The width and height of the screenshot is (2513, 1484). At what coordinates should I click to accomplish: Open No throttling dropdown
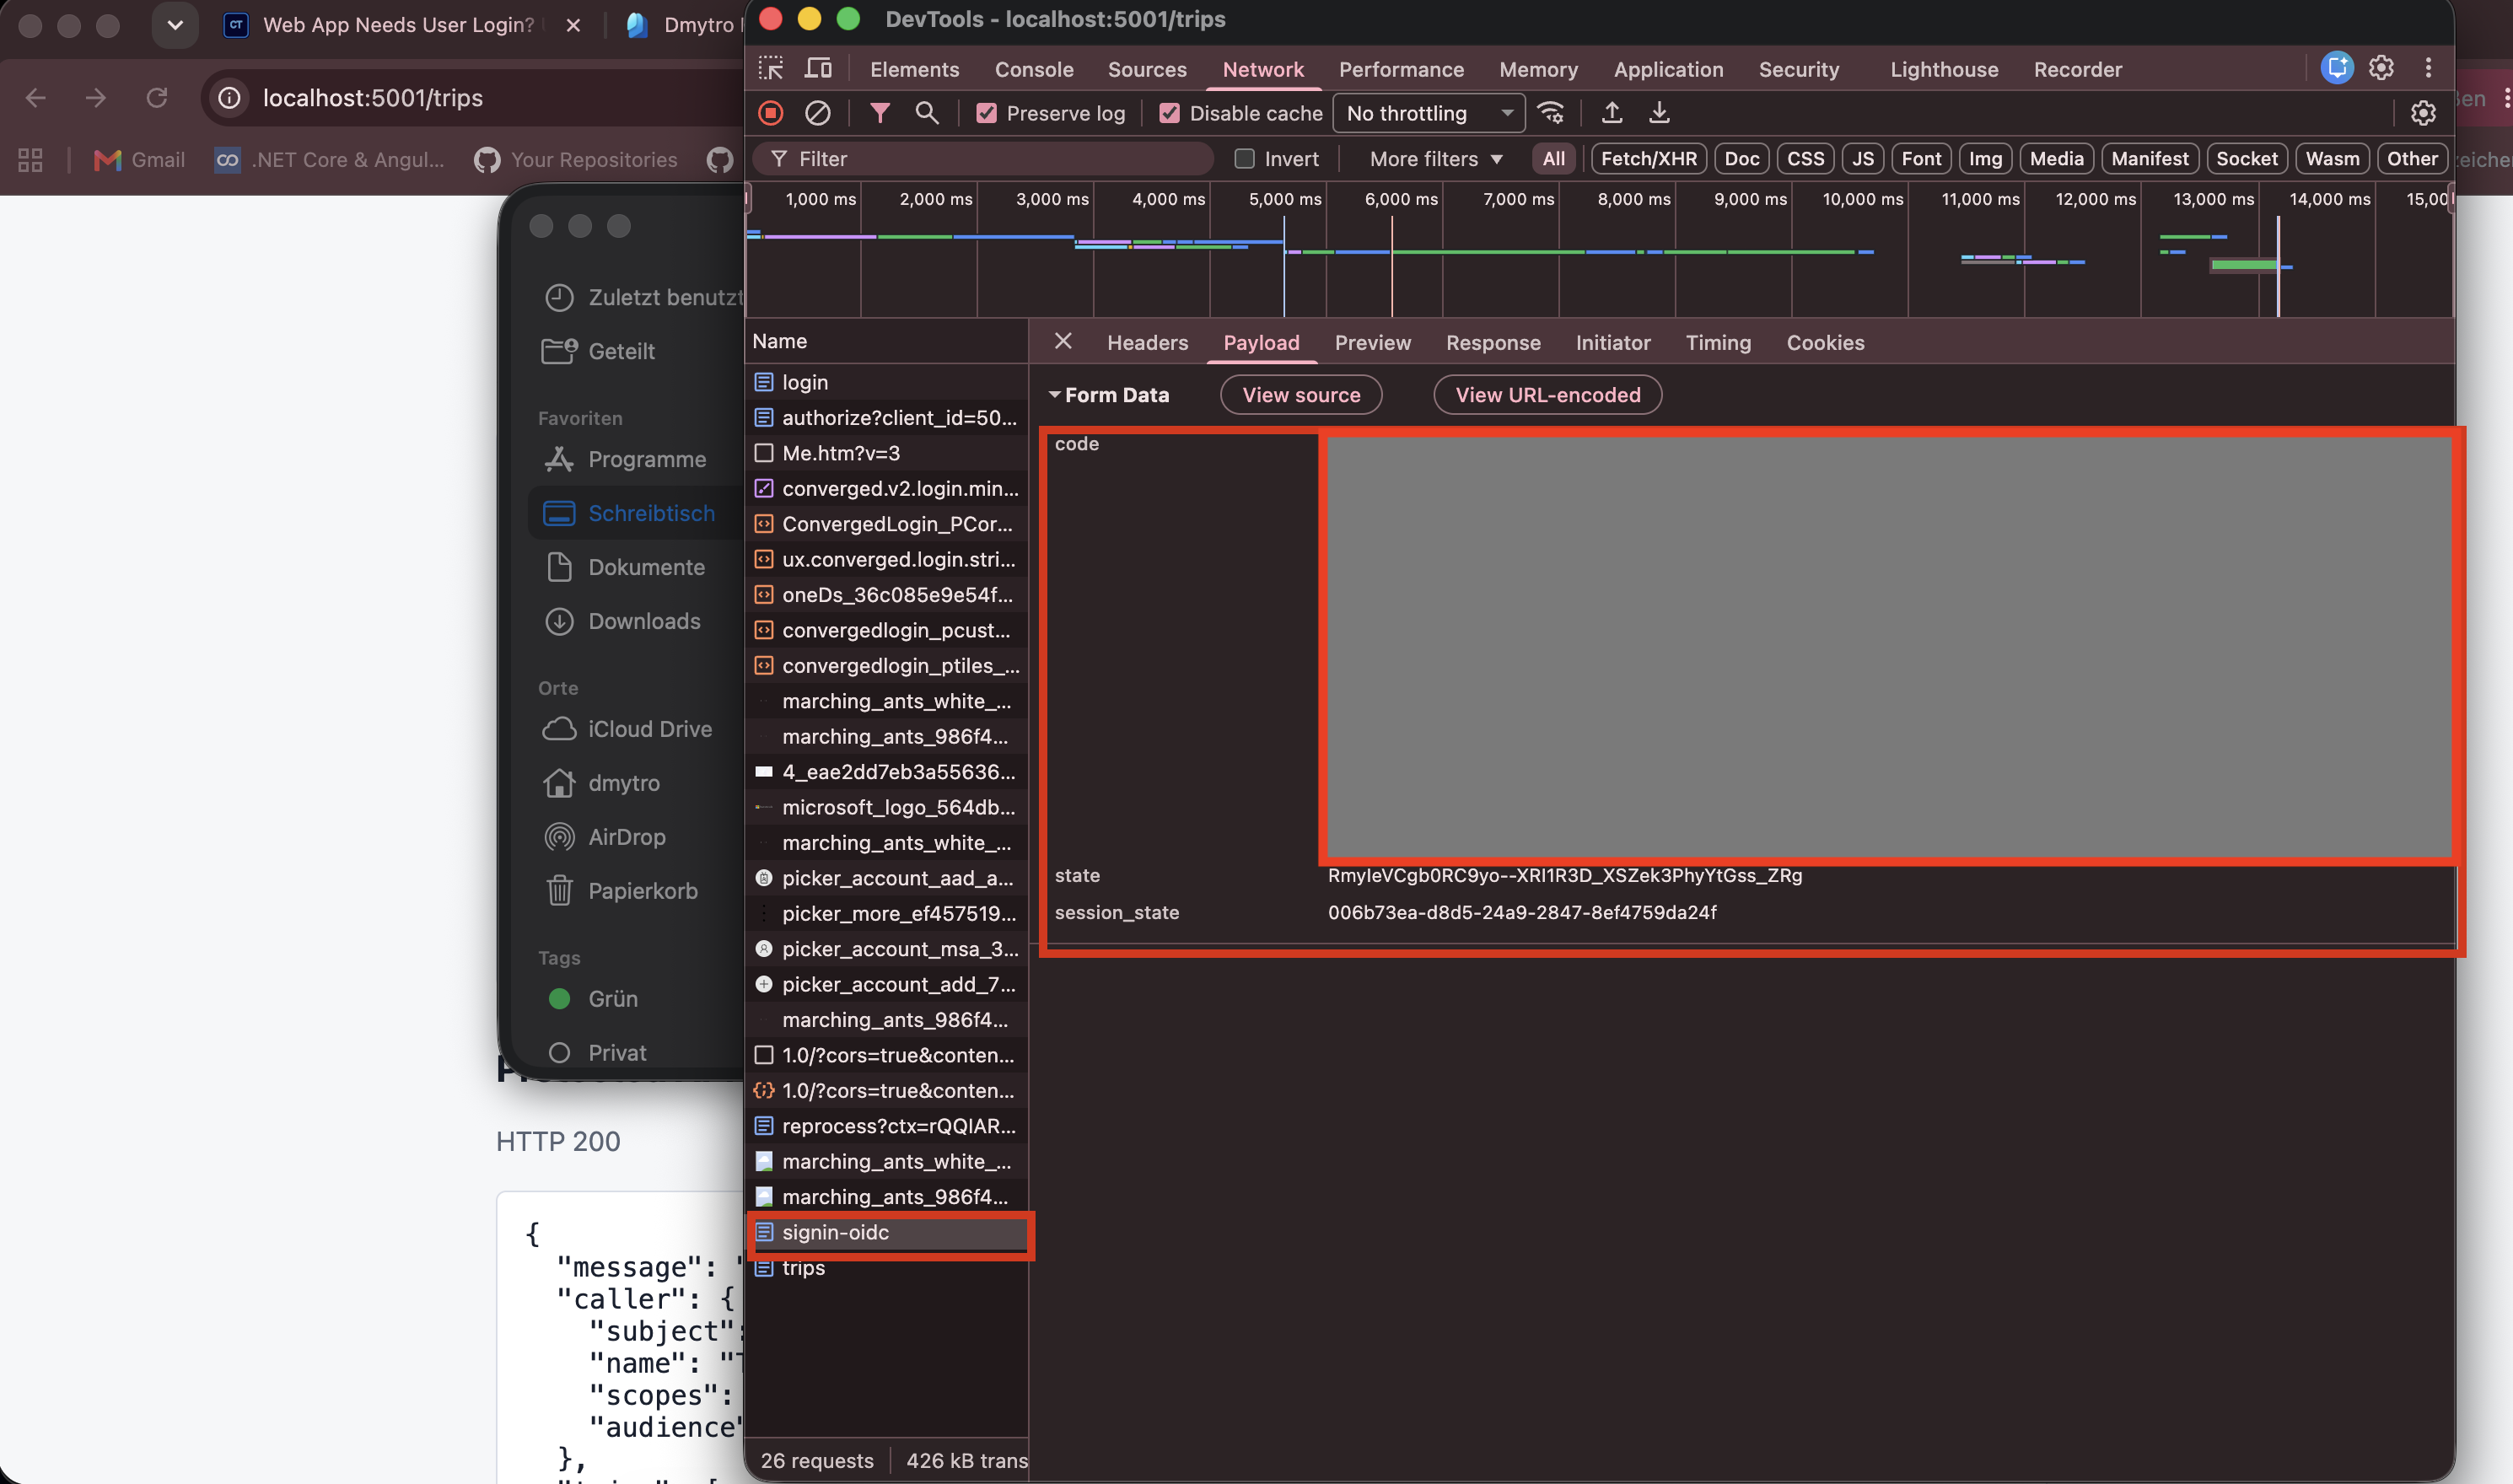(x=1428, y=113)
